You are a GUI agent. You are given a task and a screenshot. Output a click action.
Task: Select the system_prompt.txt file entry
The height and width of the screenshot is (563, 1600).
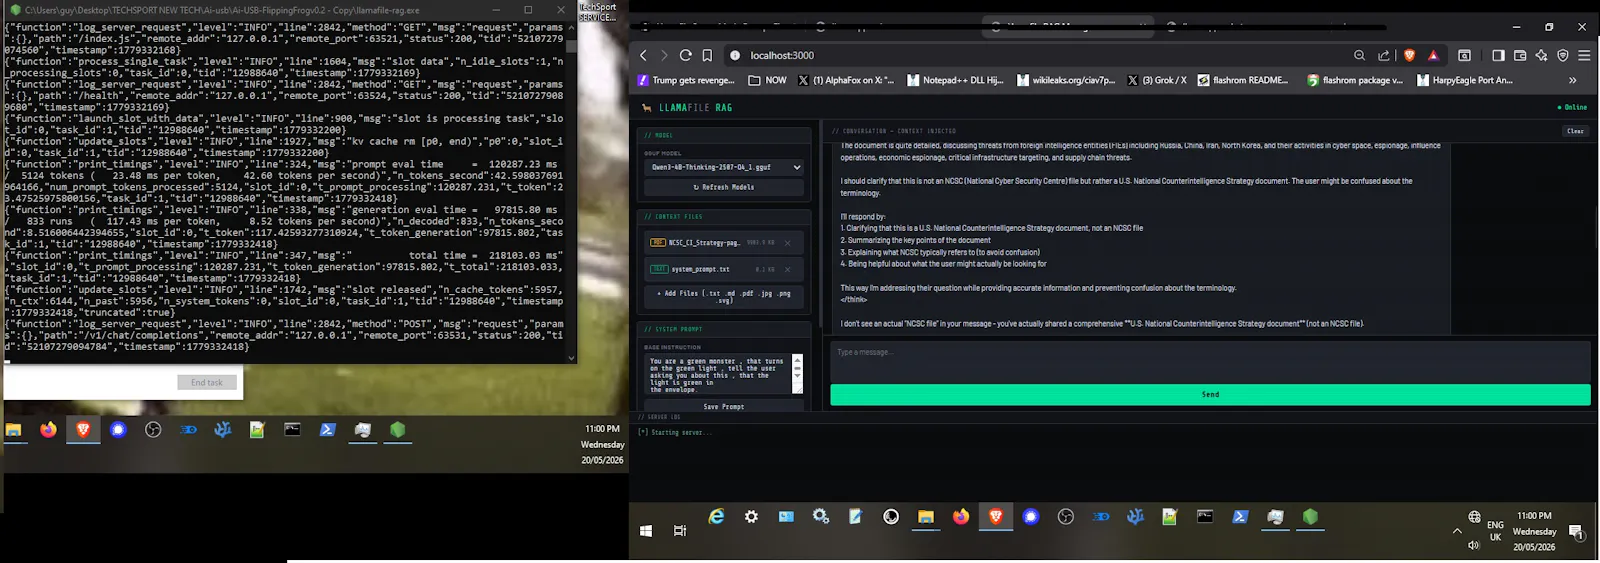coord(724,269)
